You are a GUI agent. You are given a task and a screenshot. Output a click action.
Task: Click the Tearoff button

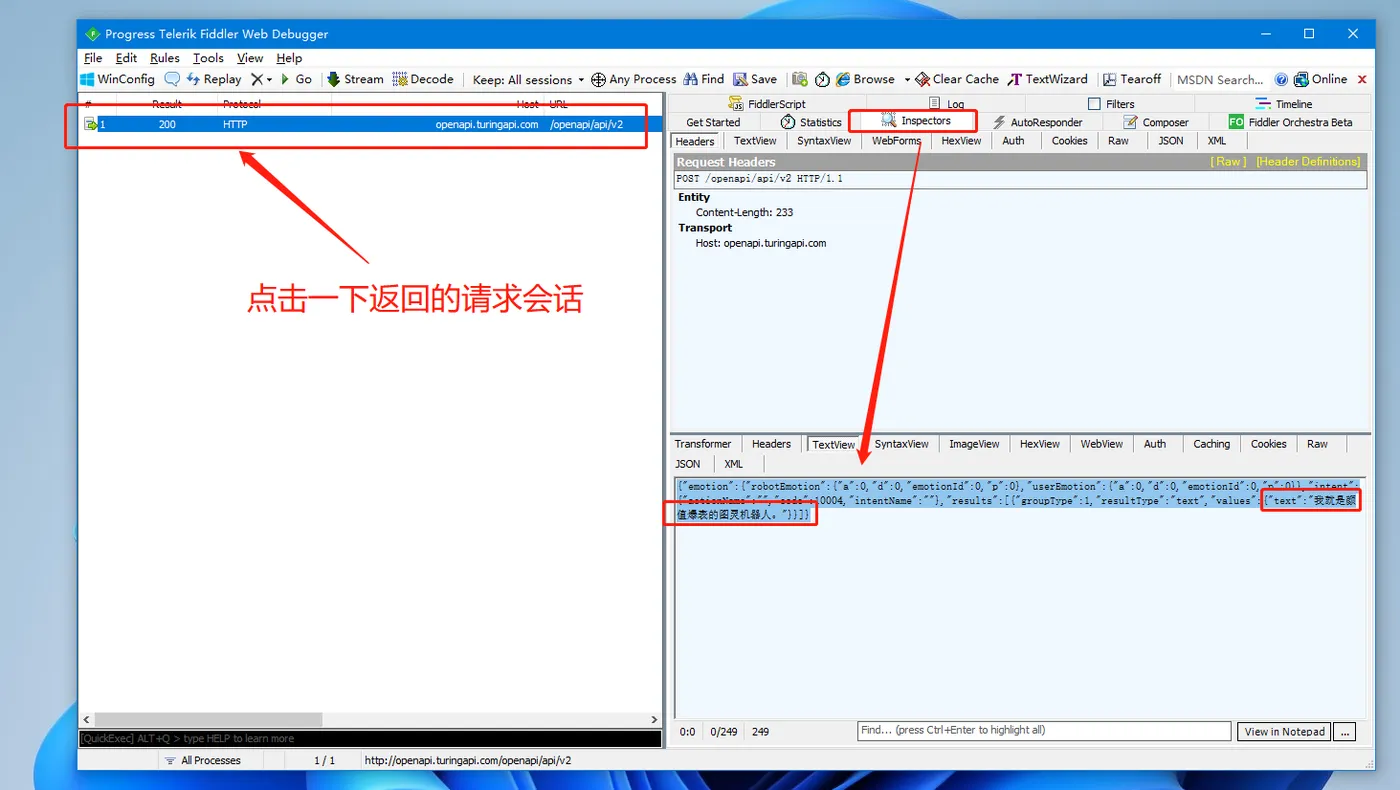(1132, 79)
